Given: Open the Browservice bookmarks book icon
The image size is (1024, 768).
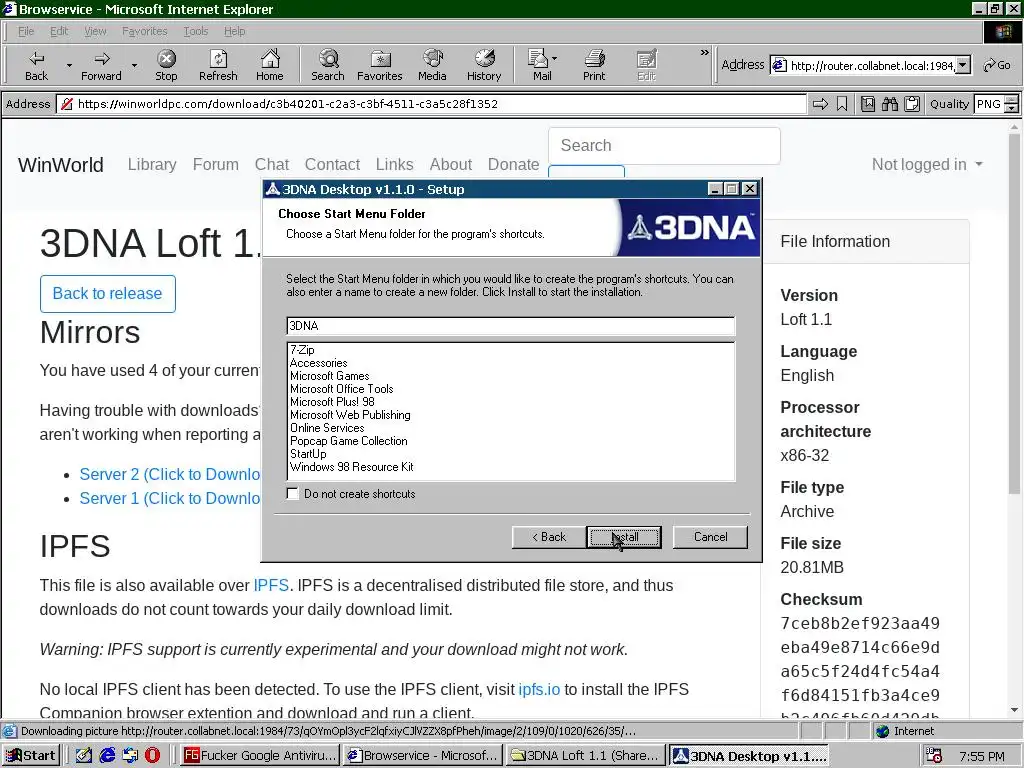Looking at the screenshot, I should click(868, 104).
